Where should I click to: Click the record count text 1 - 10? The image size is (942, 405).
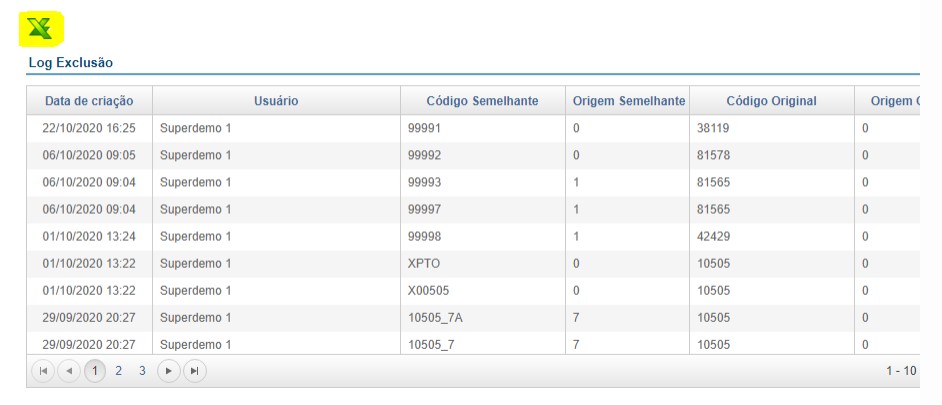pyautogui.click(x=901, y=371)
